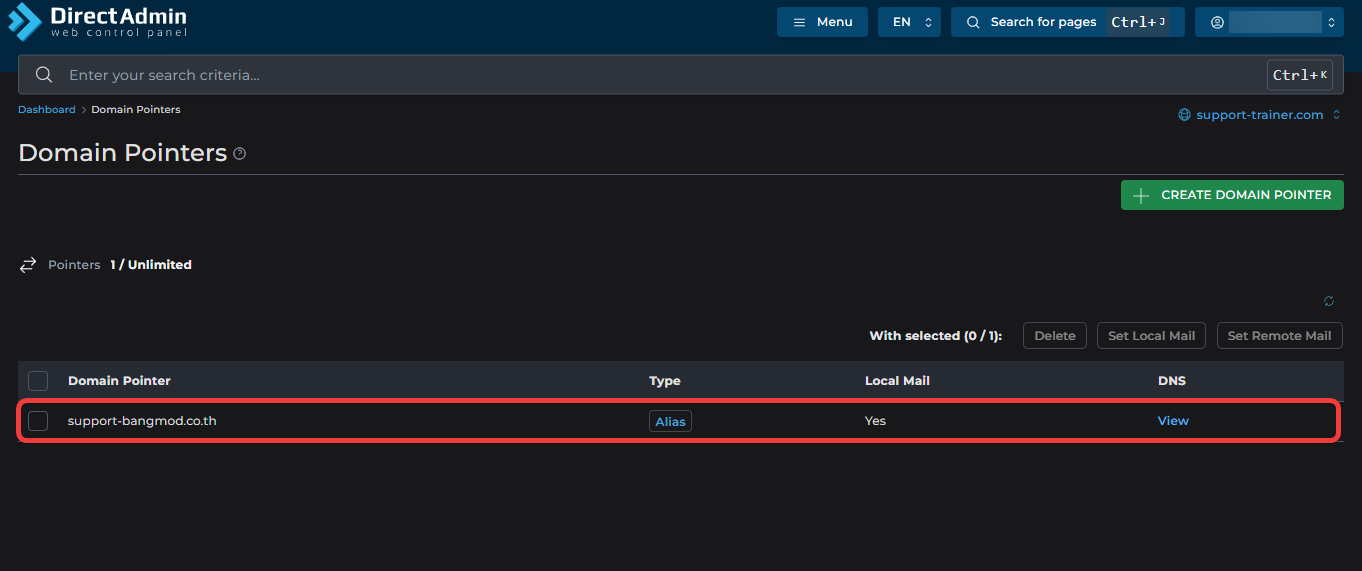
Task: Click the Alias type badge
Action: coord(670,421)
